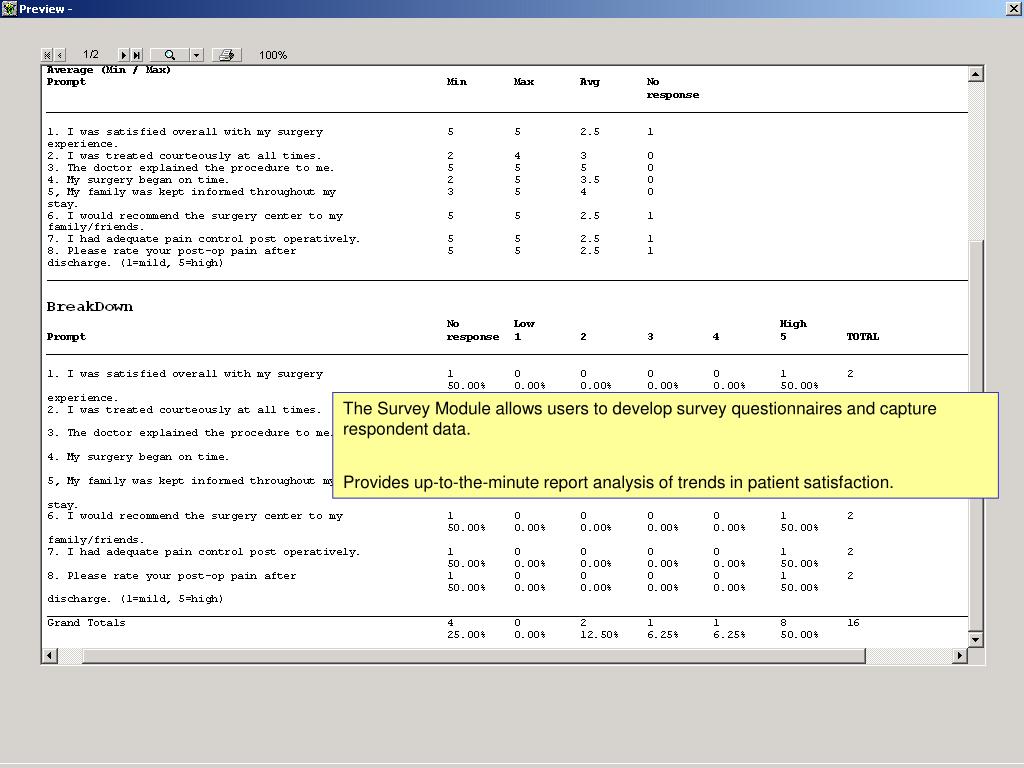Click the Low 1 column header
The height and width of the screenshot is (768, 1024).
(524, 330)
